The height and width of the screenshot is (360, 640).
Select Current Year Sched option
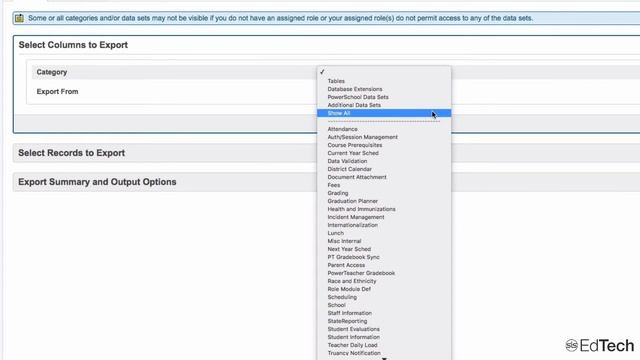[353, 153]
